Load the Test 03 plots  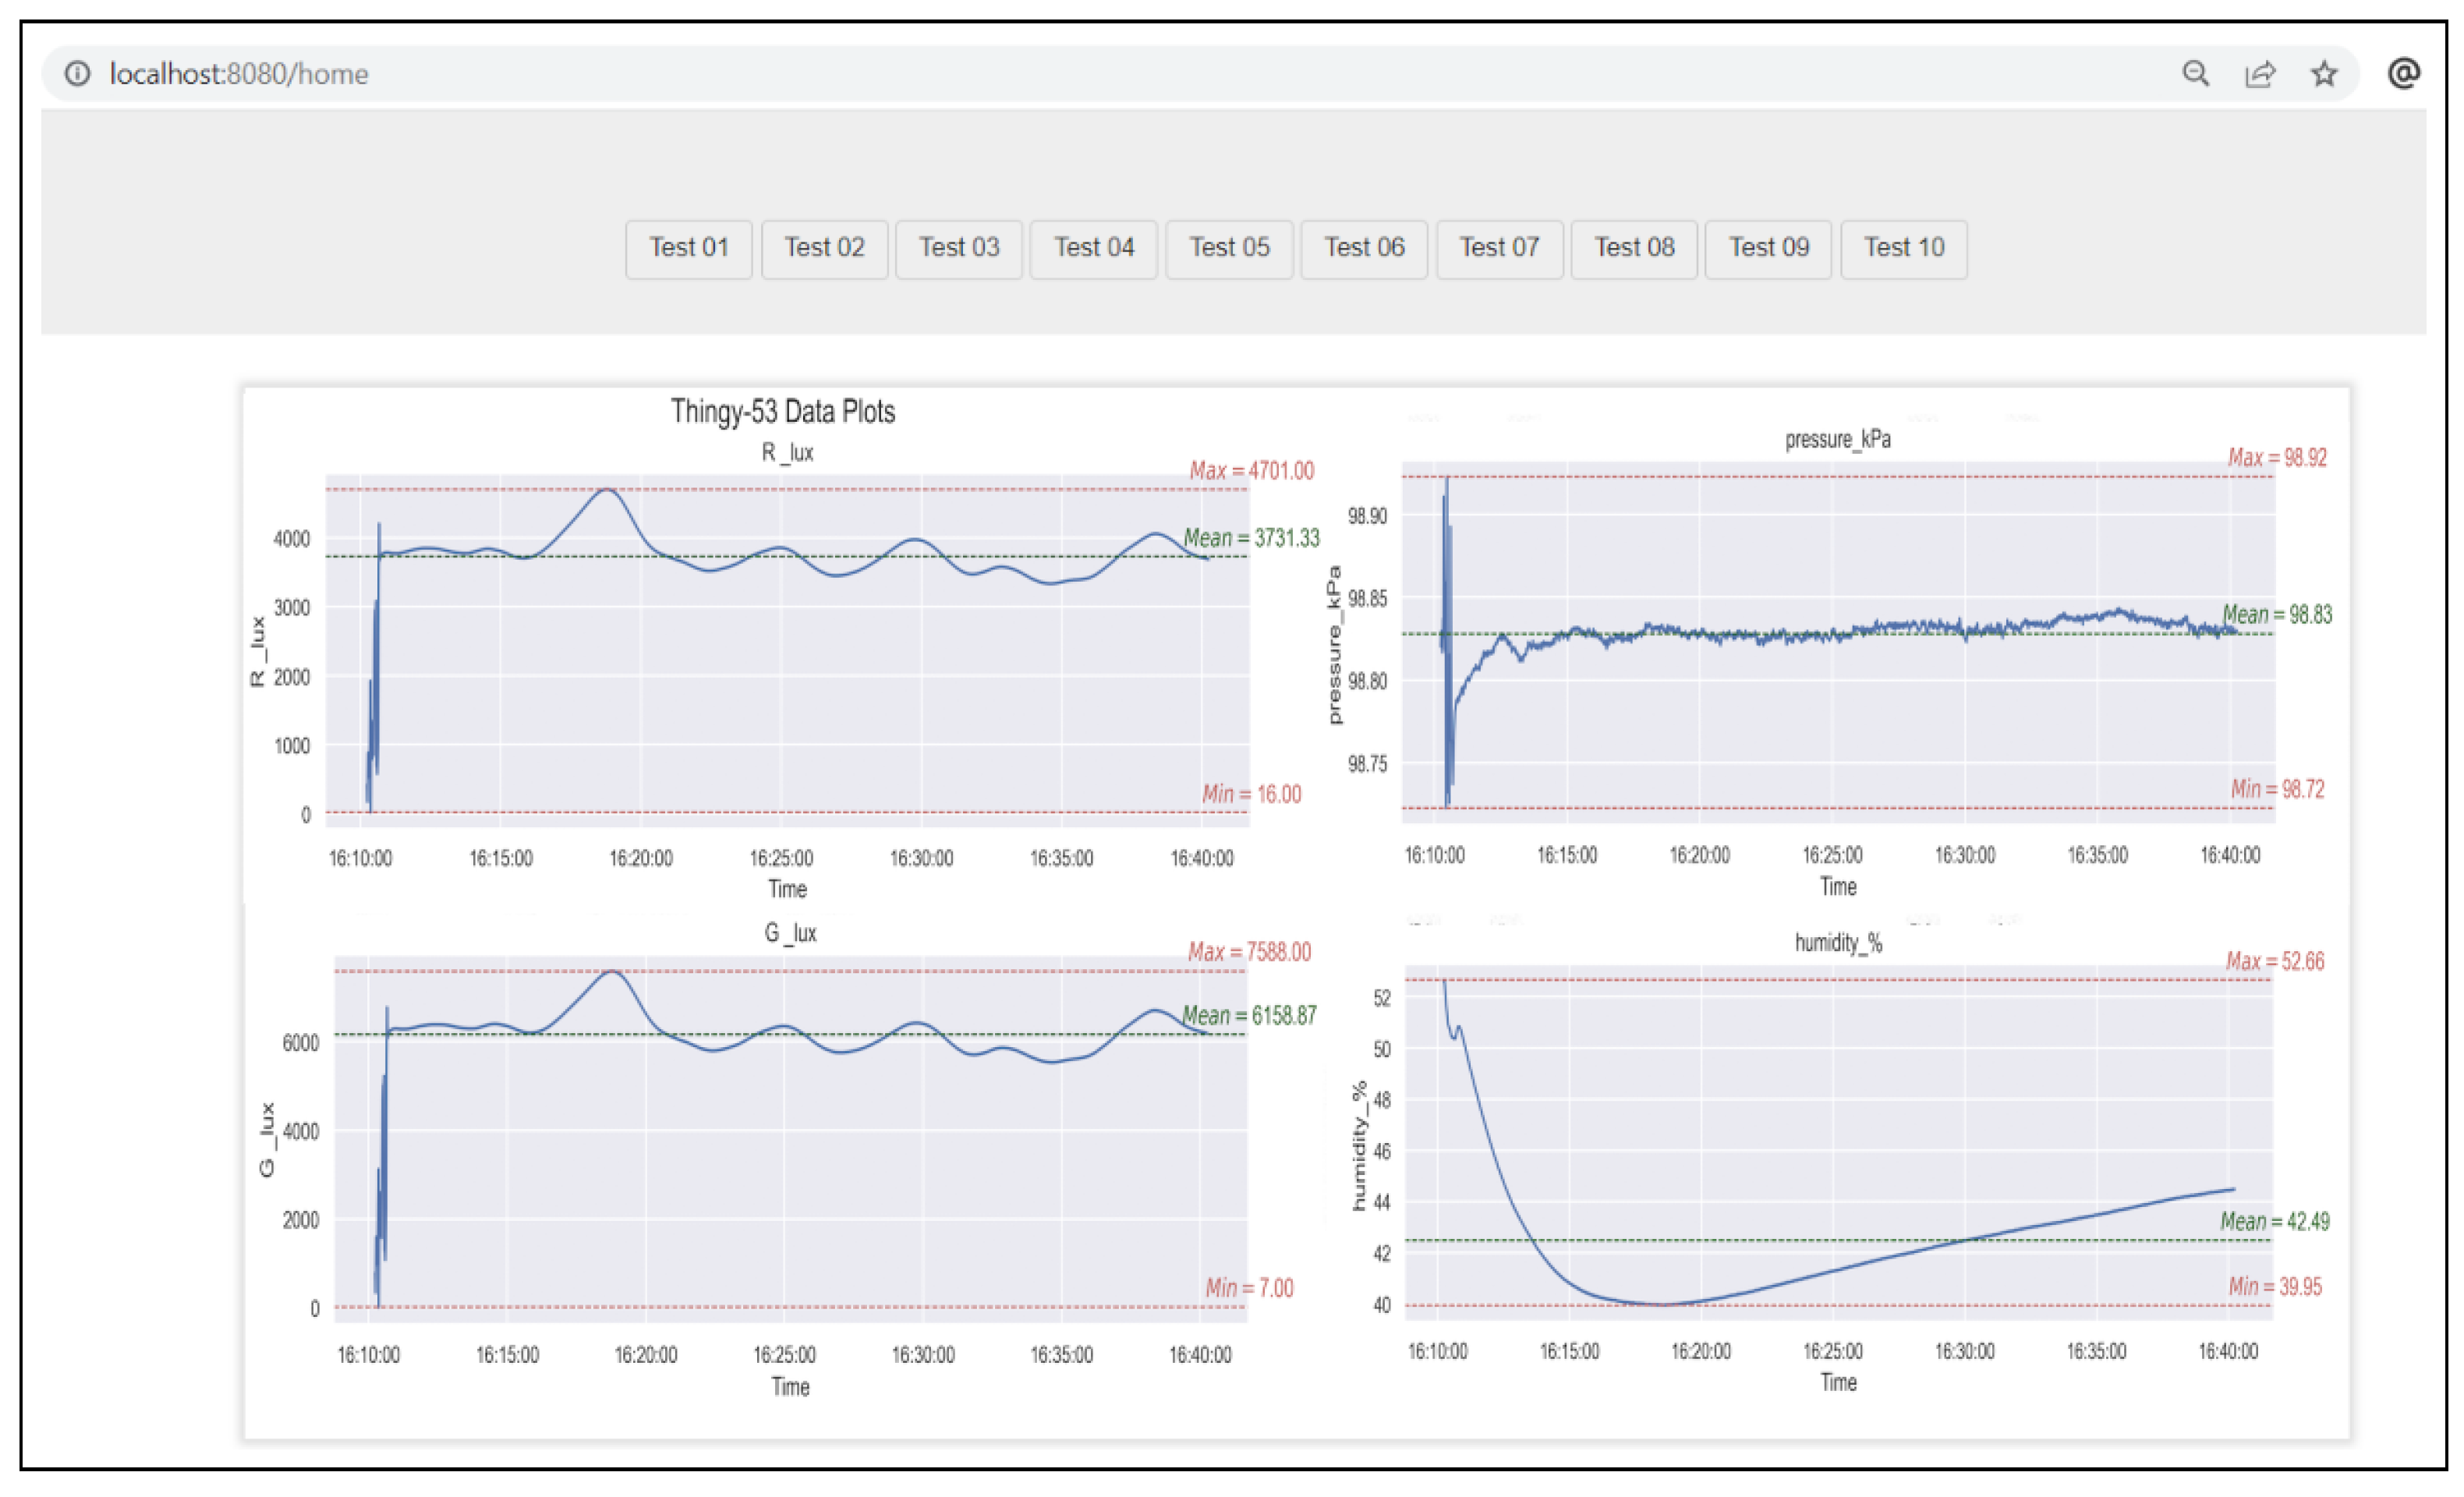tap(959, 248)
